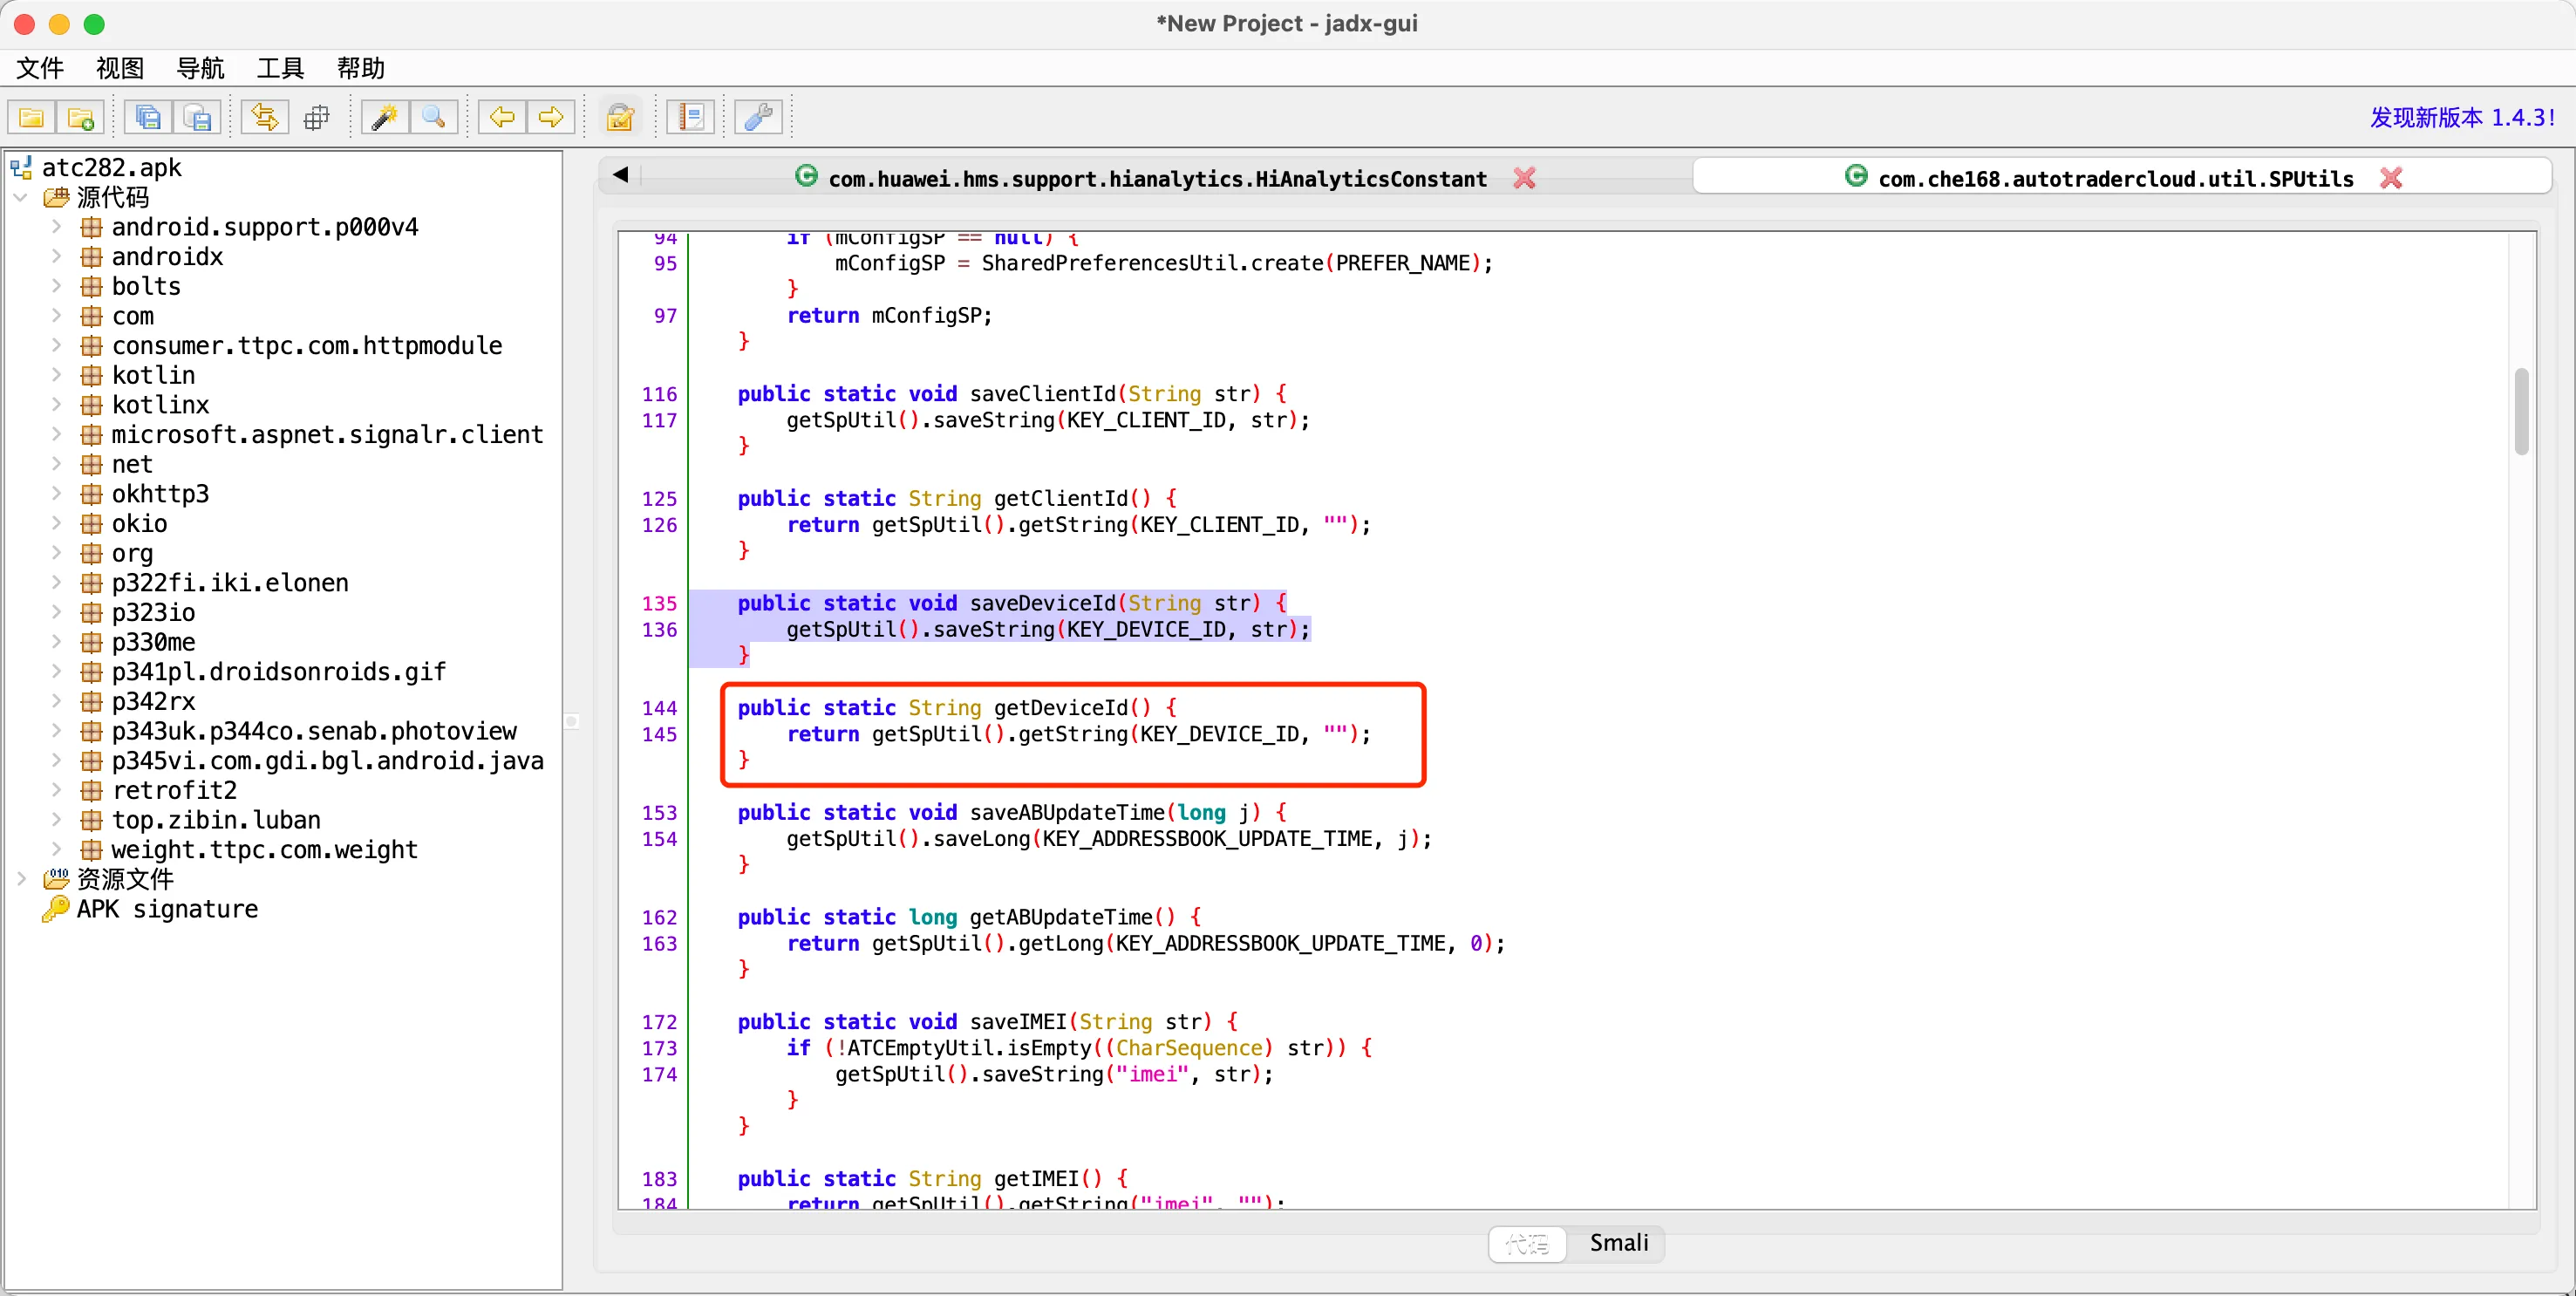Click ATCEmptyUtil.isEmpty call in code
This screenshot has width=2576, height=1296.
coord(969,1048)
